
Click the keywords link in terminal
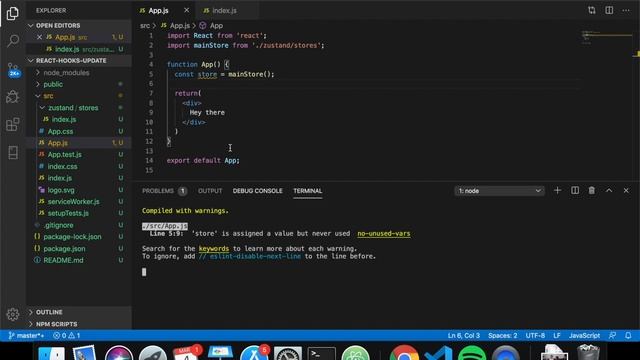214,249
